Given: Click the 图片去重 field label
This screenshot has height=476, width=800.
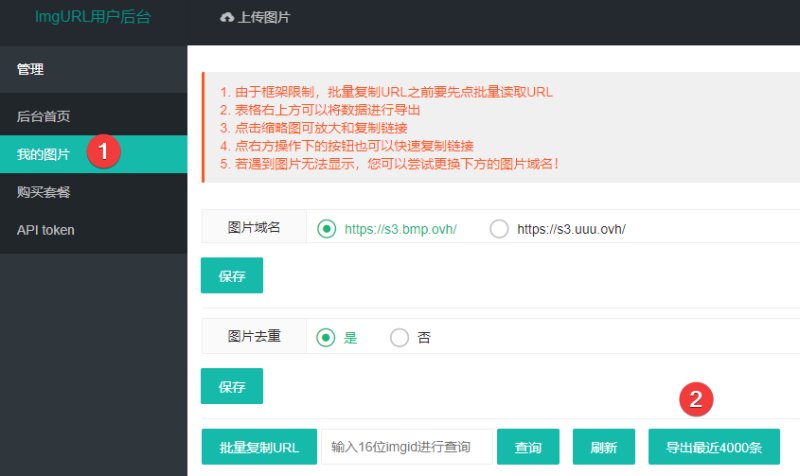Looking at the screenshot, I should (x=254, y=336).
